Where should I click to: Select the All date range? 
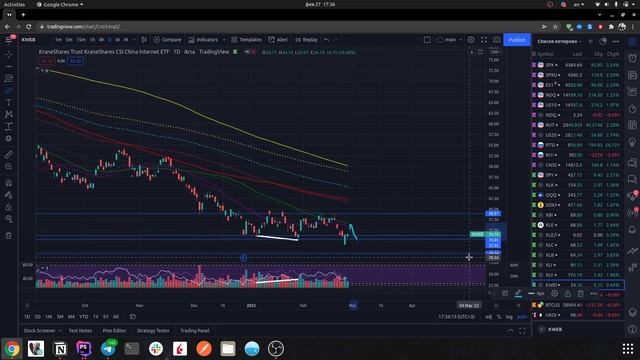click(116, 317)
